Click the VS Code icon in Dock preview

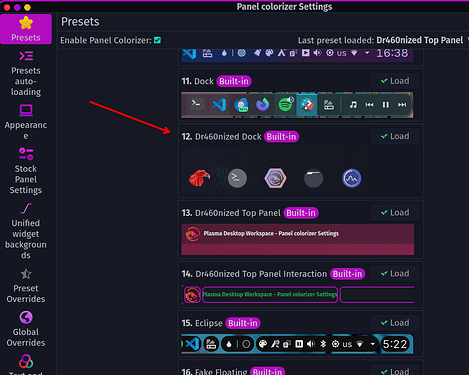pyautogui.click(x=219, y=105)
